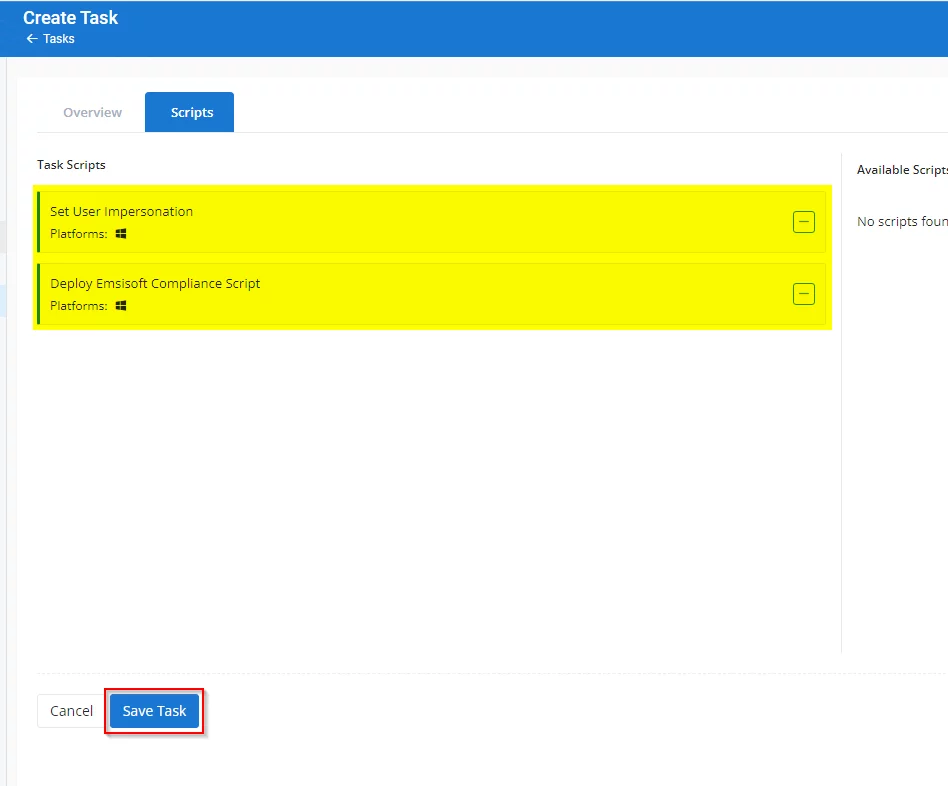Click Windows platform icon under Set User Impersonation
Screen dimensions: 948x786
(x=121, y=234)
